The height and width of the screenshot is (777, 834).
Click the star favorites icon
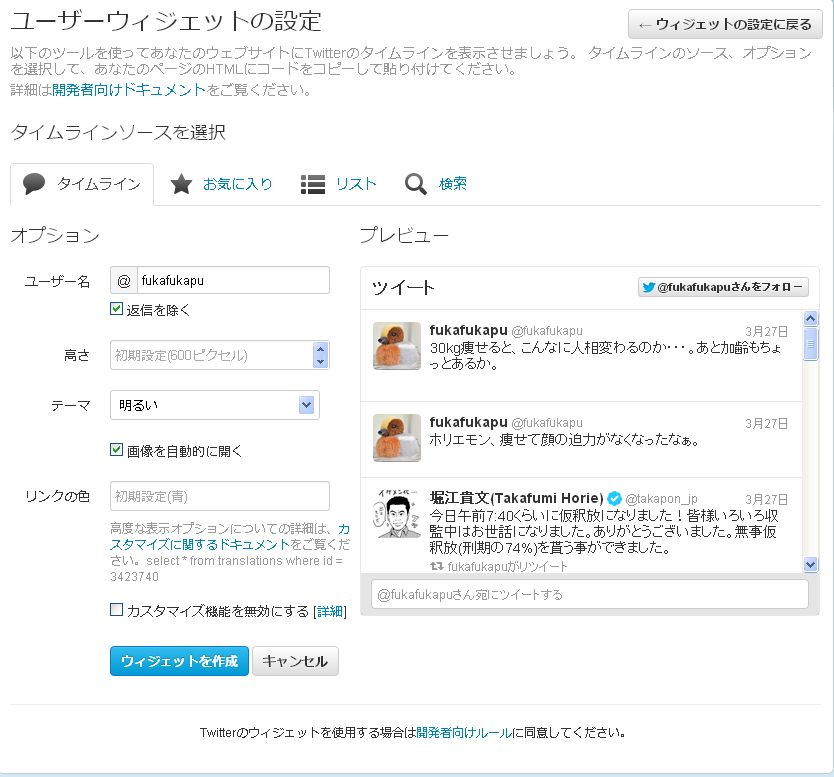181,184
